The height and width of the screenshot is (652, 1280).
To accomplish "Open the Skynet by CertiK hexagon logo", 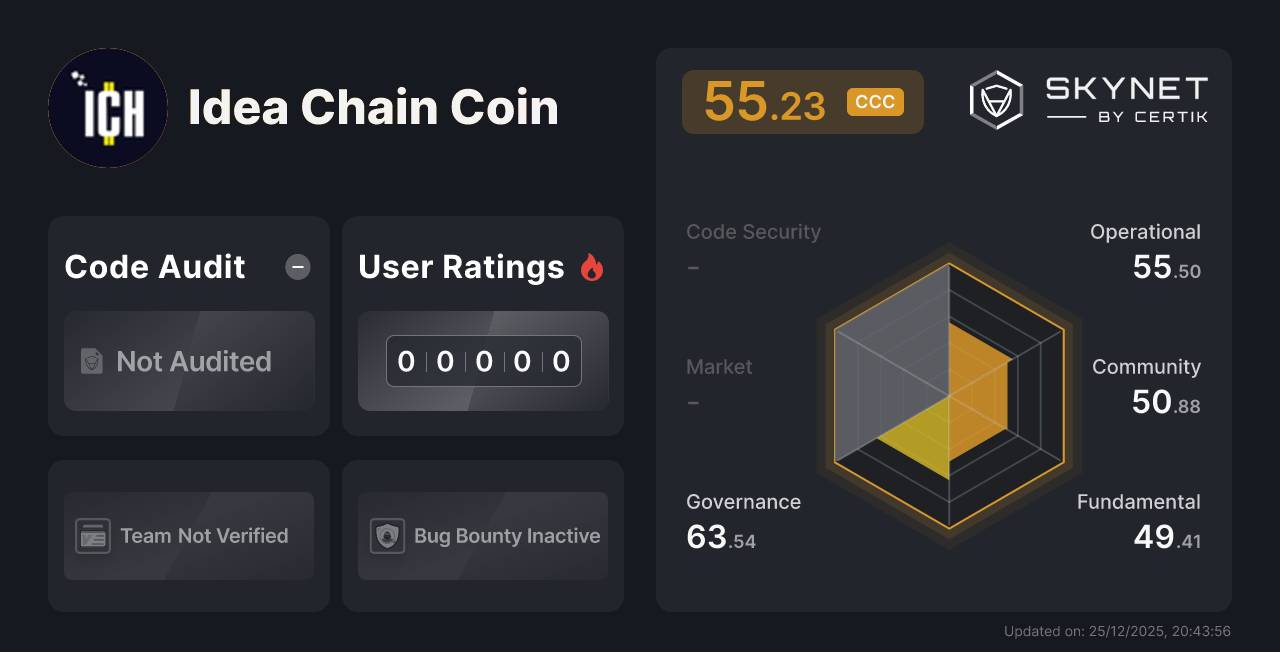I will (x=995, y=99).
